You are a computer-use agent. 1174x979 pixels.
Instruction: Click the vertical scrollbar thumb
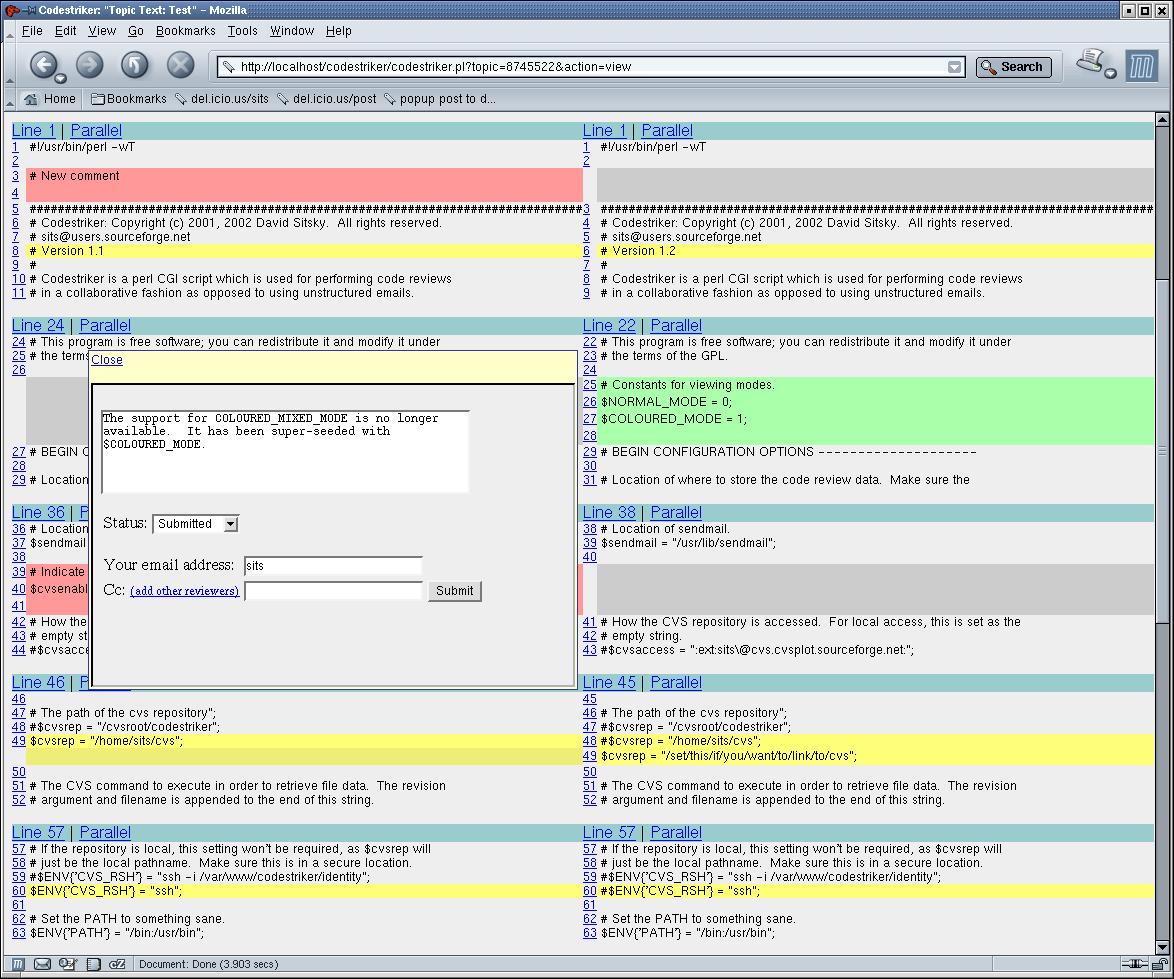tap(1162, 450)
